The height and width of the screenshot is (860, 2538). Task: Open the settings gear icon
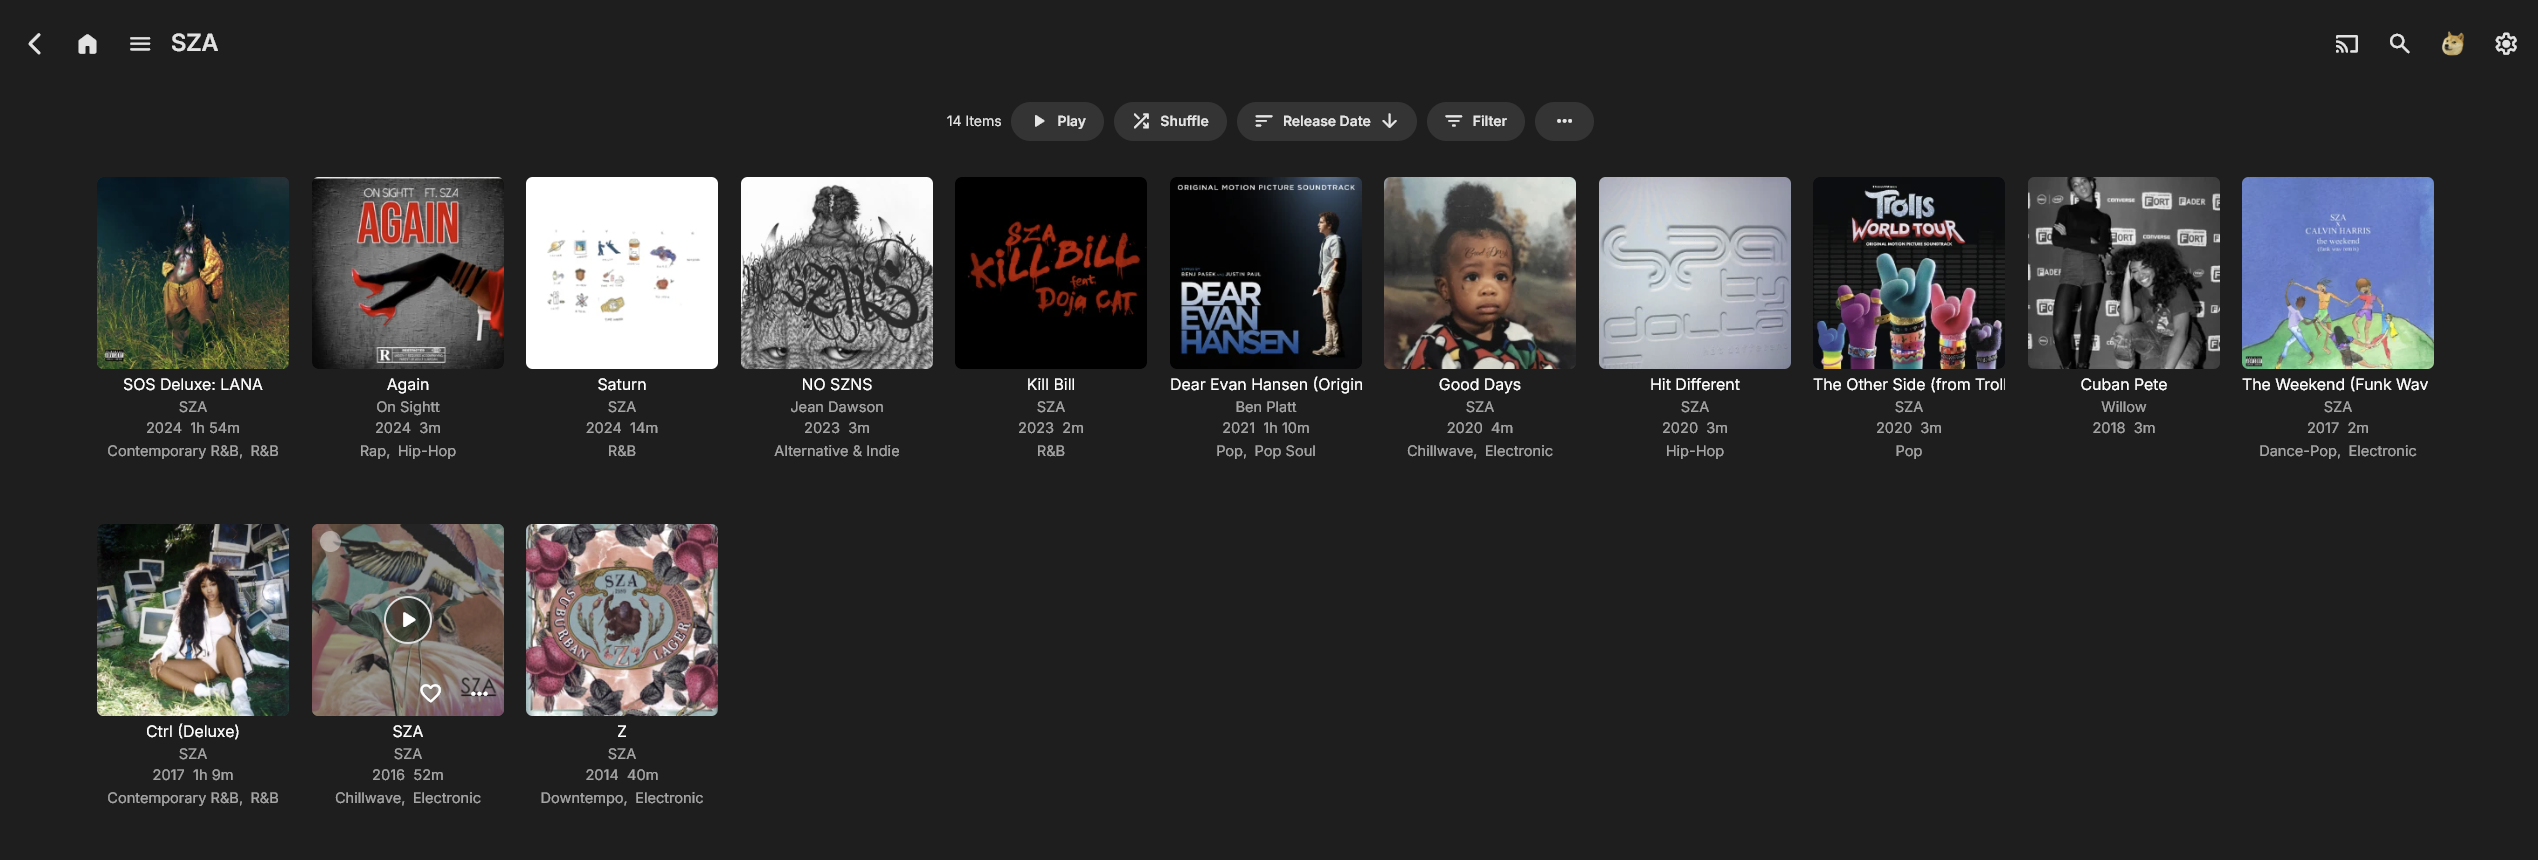pyautogui.click(x=2505, y=44)
